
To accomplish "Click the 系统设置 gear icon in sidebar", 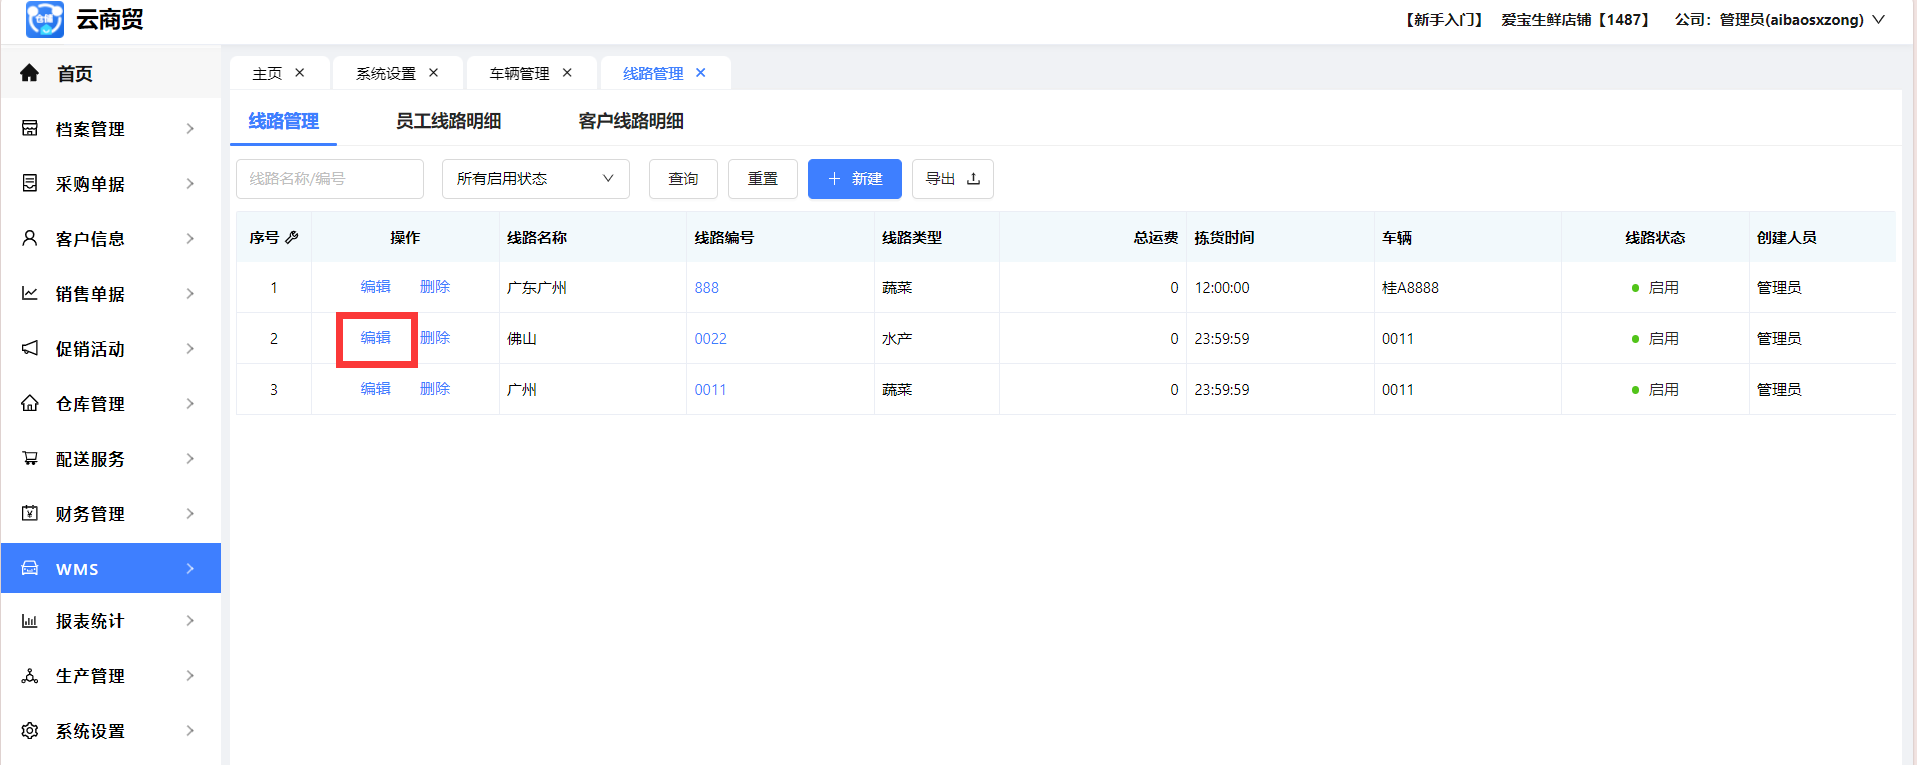I will point(30,730).
